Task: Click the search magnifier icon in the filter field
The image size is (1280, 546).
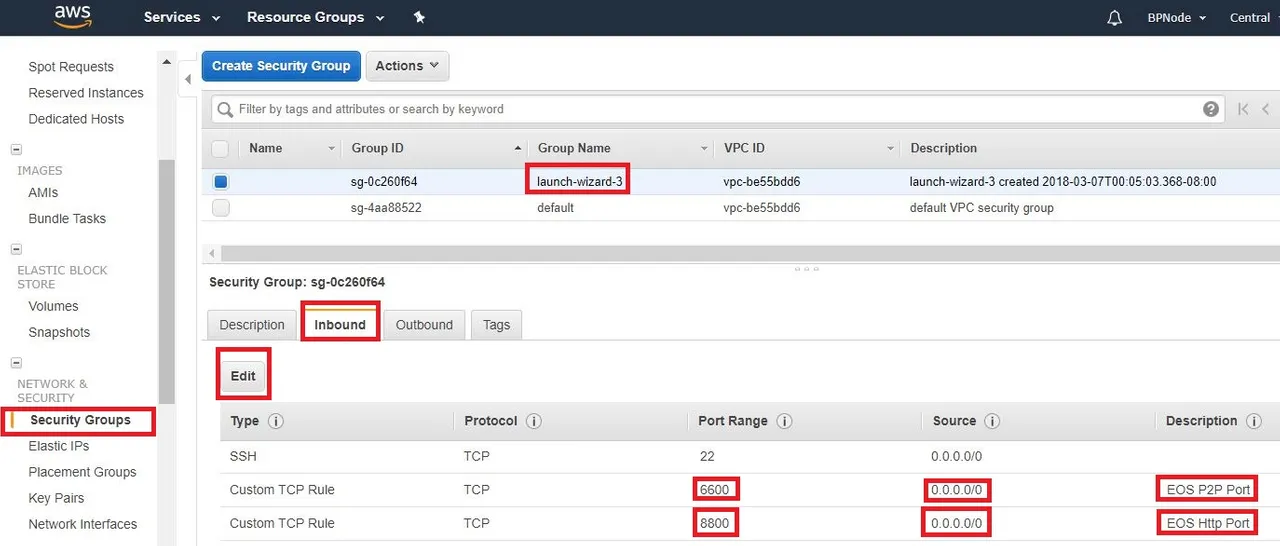Action: click(x=226, y=109)
